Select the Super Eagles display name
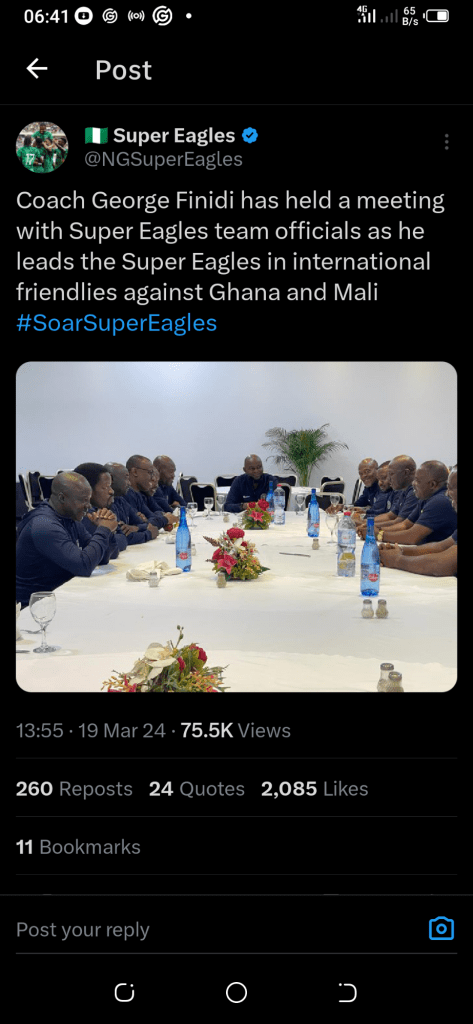Screen dimensions: 473x1024 coord(174,136)
